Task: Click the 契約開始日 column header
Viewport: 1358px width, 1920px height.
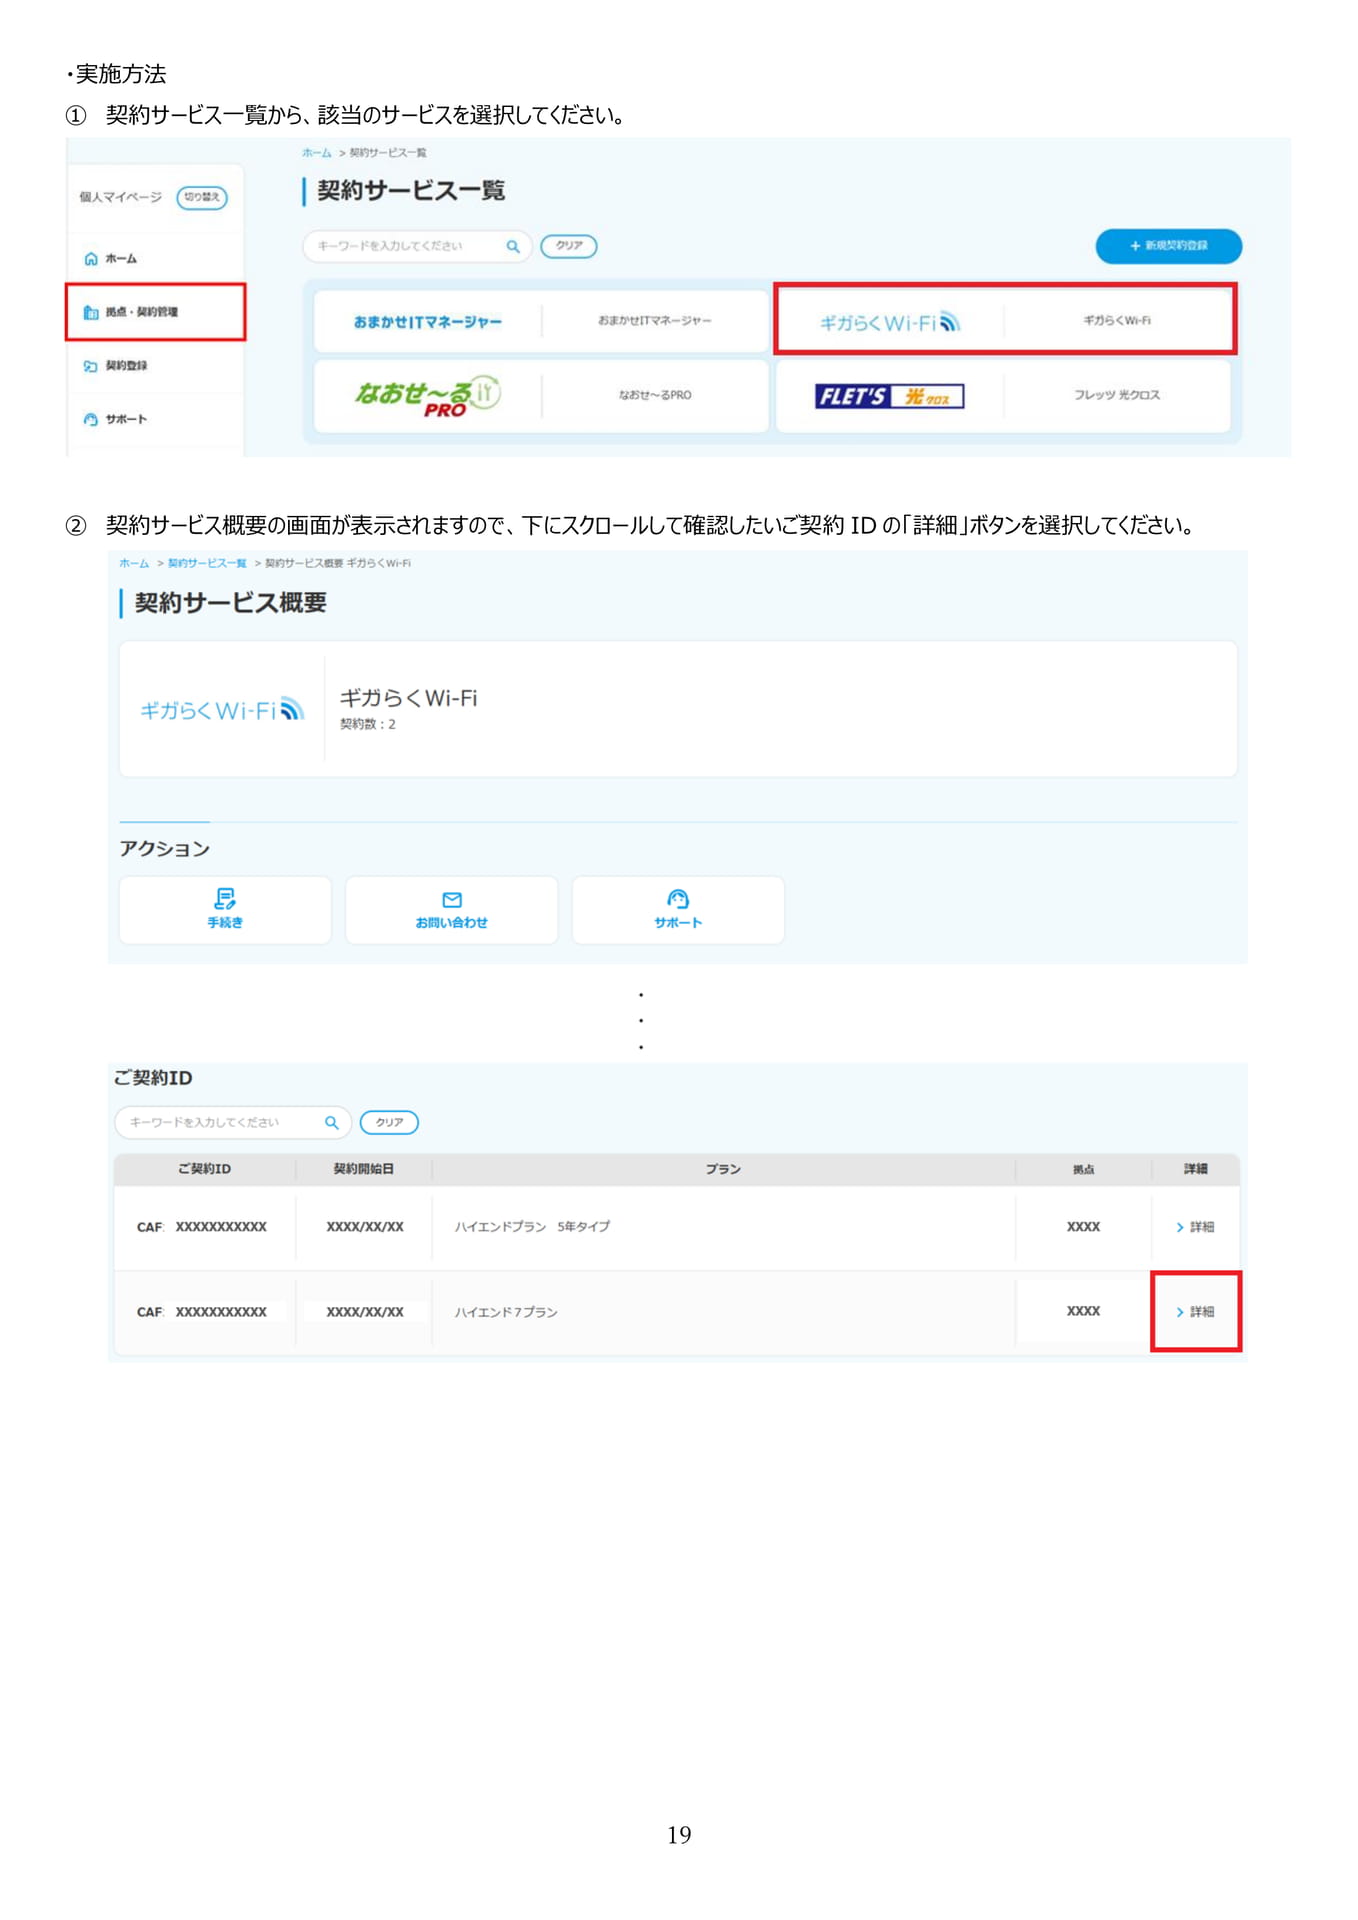Action: point(363,1169)
